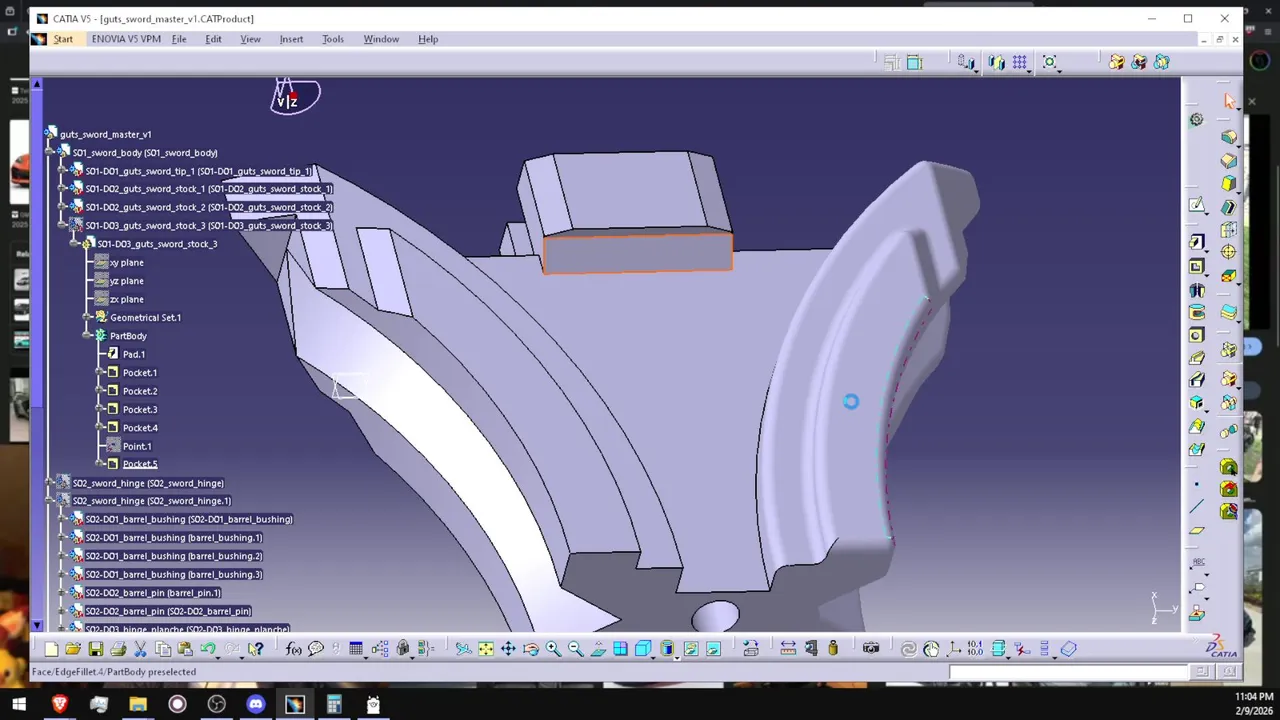Click the New document icon
The width and height of the screenshot is (1280, 720).
52,649
